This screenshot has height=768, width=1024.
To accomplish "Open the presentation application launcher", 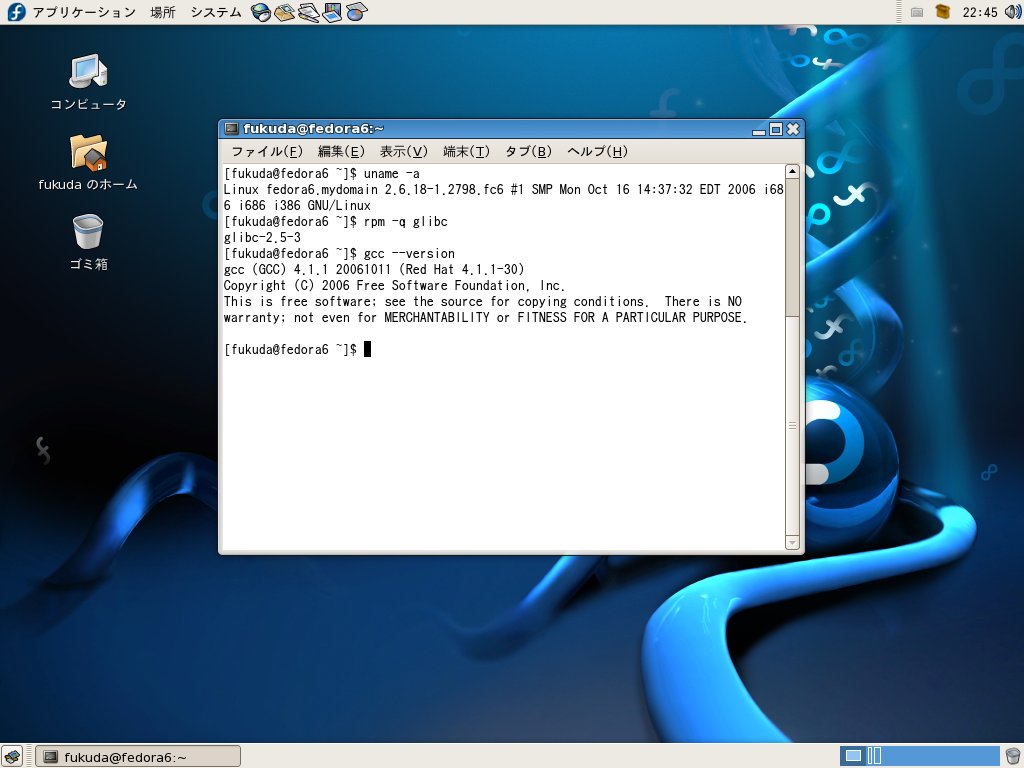I will pos(332,12).
